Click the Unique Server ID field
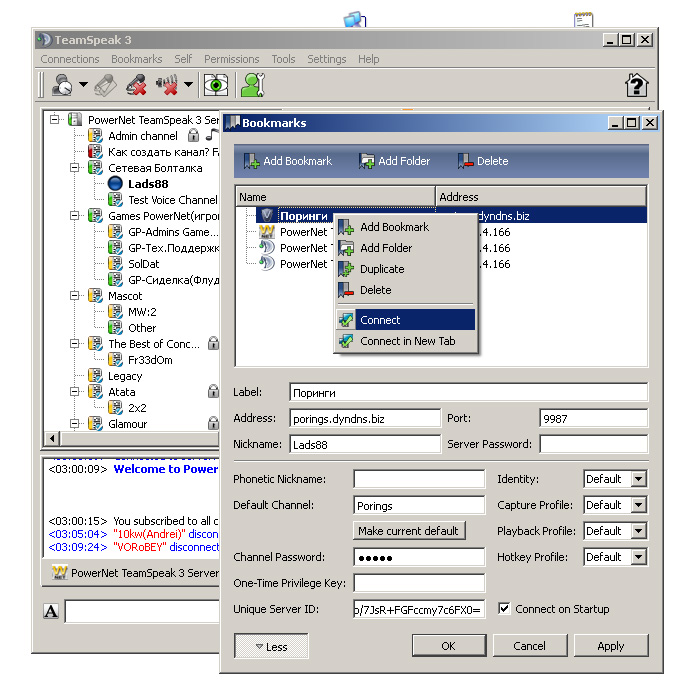Viewport: 700px width, 700px height. coord(419,609)
